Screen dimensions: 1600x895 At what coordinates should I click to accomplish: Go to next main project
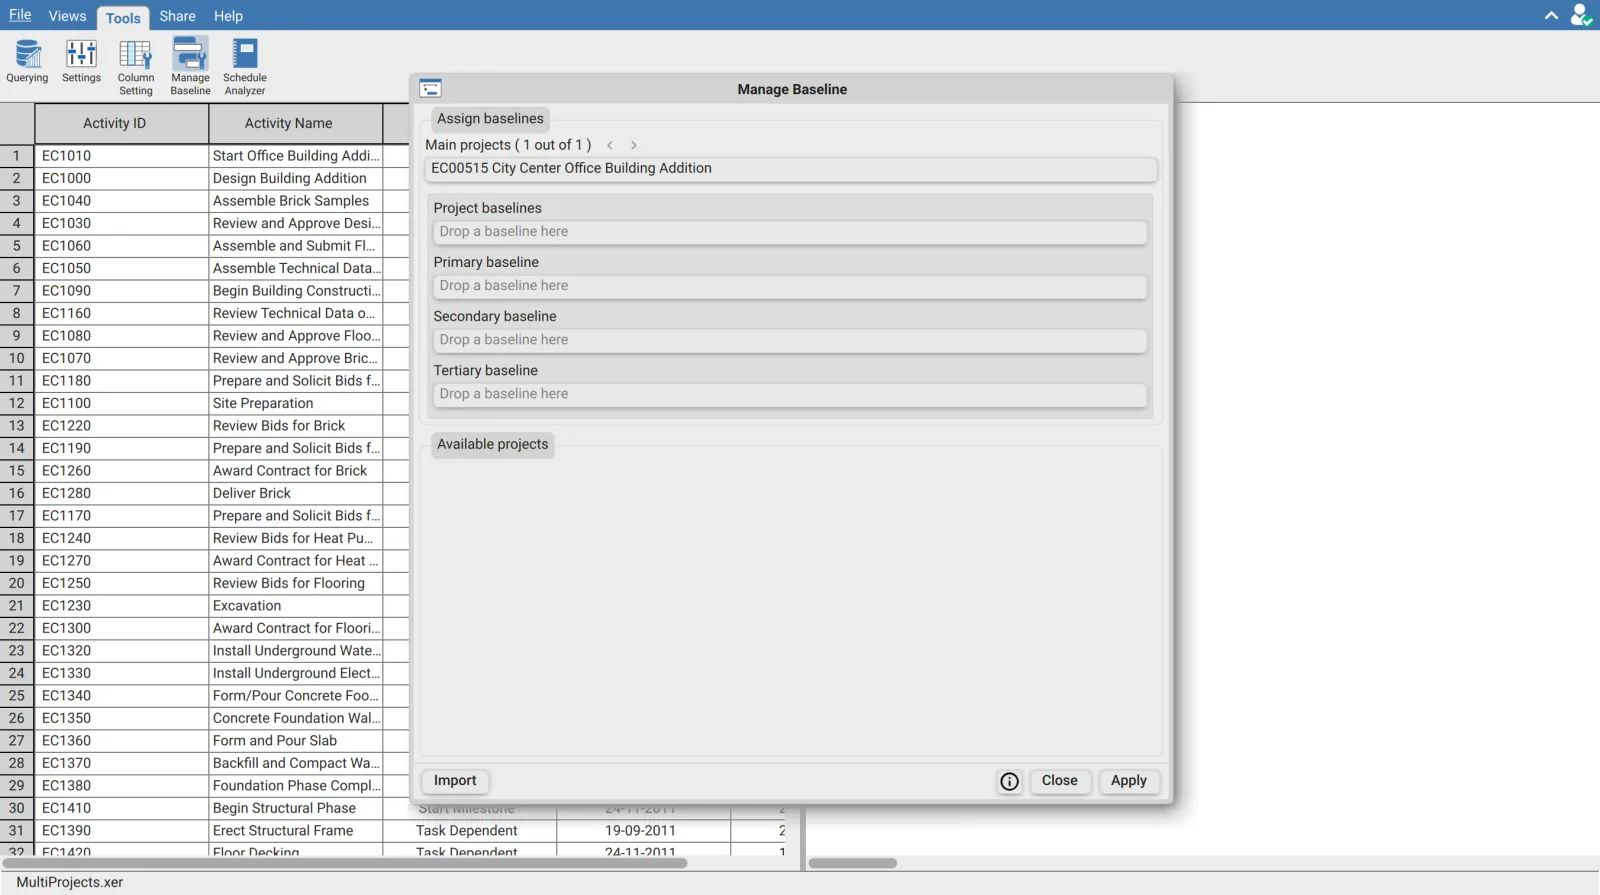634,145
